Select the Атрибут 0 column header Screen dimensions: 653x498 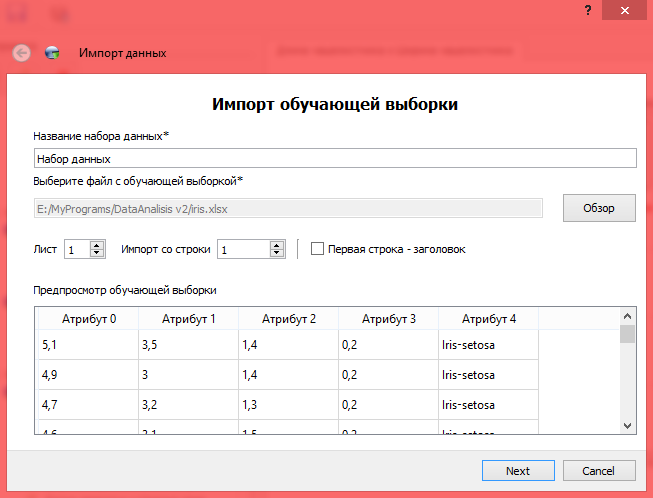(x=89, y=319)
